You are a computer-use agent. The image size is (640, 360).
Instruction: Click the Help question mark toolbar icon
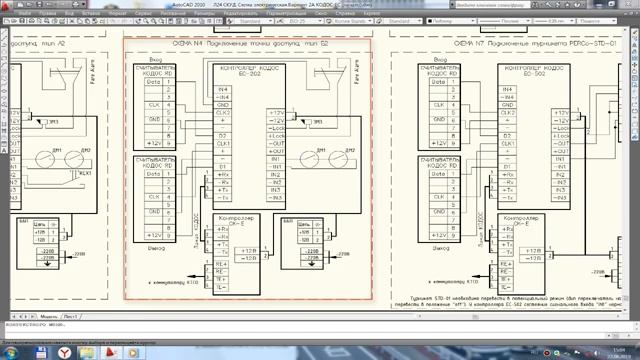pos(219,21)
